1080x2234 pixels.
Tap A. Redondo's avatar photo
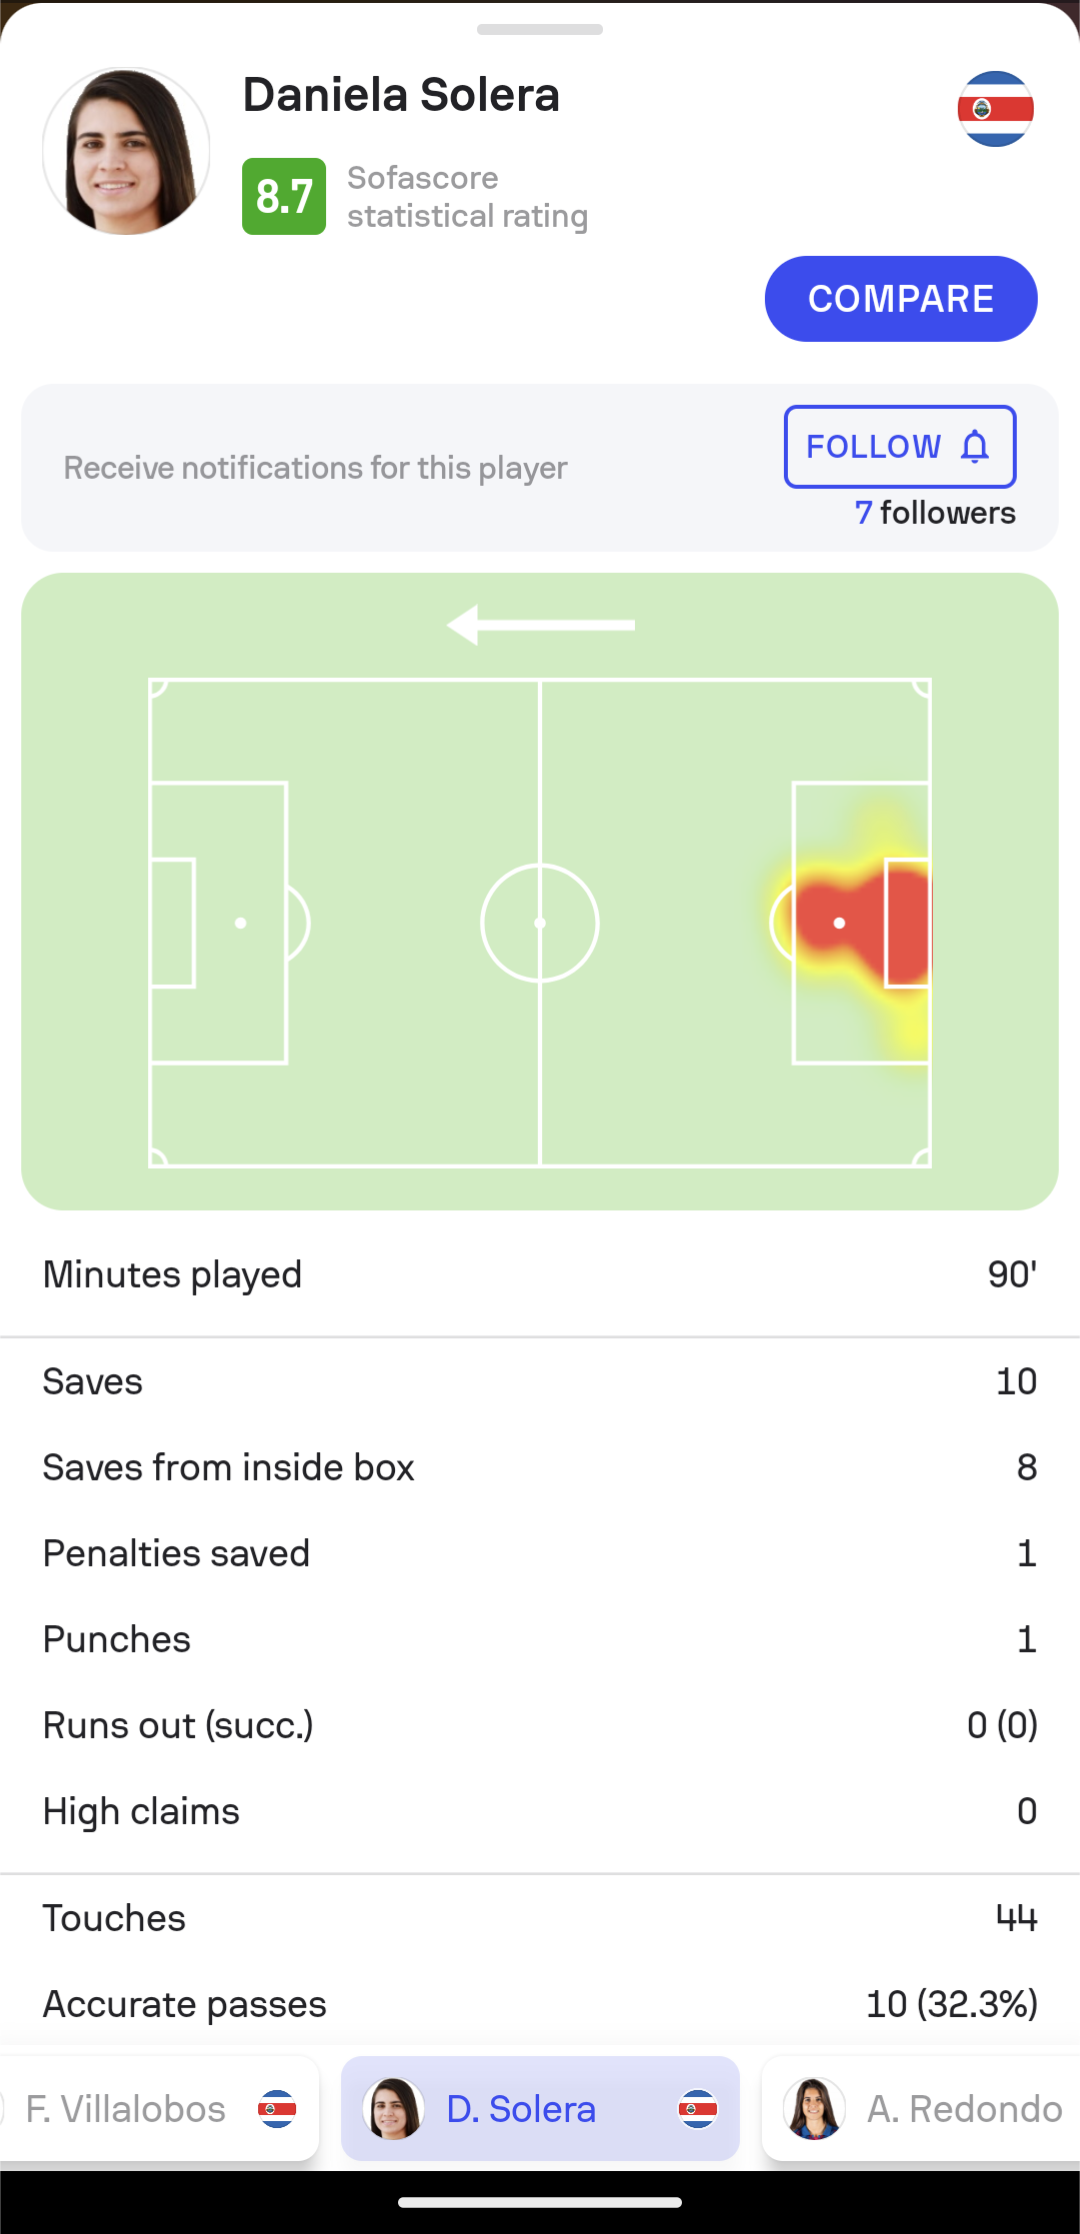tap(815, 2109)
